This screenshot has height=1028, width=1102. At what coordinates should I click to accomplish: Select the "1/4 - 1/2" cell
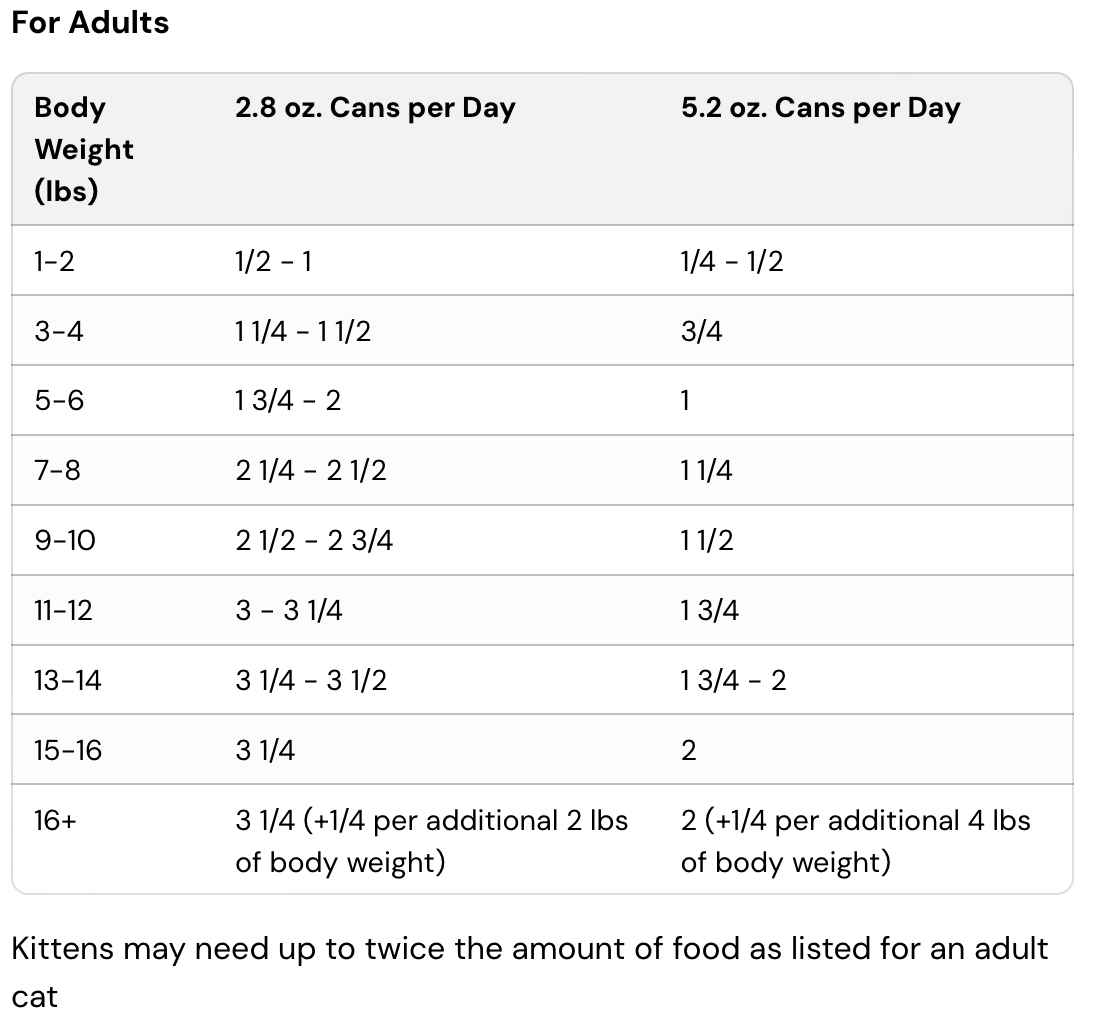point(732,261)
